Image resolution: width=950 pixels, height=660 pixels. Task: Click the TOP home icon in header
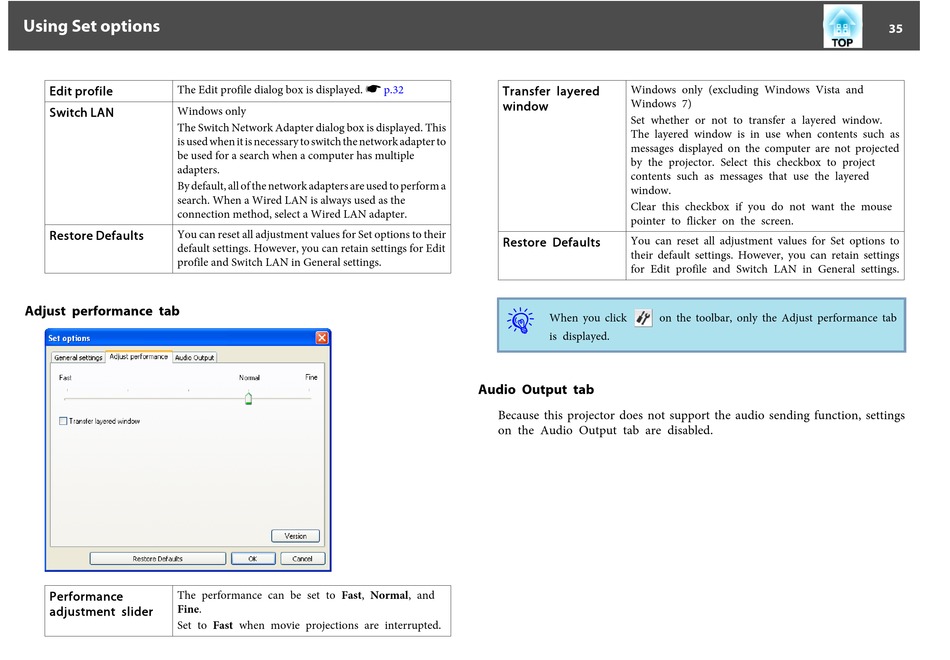point(842,27)
